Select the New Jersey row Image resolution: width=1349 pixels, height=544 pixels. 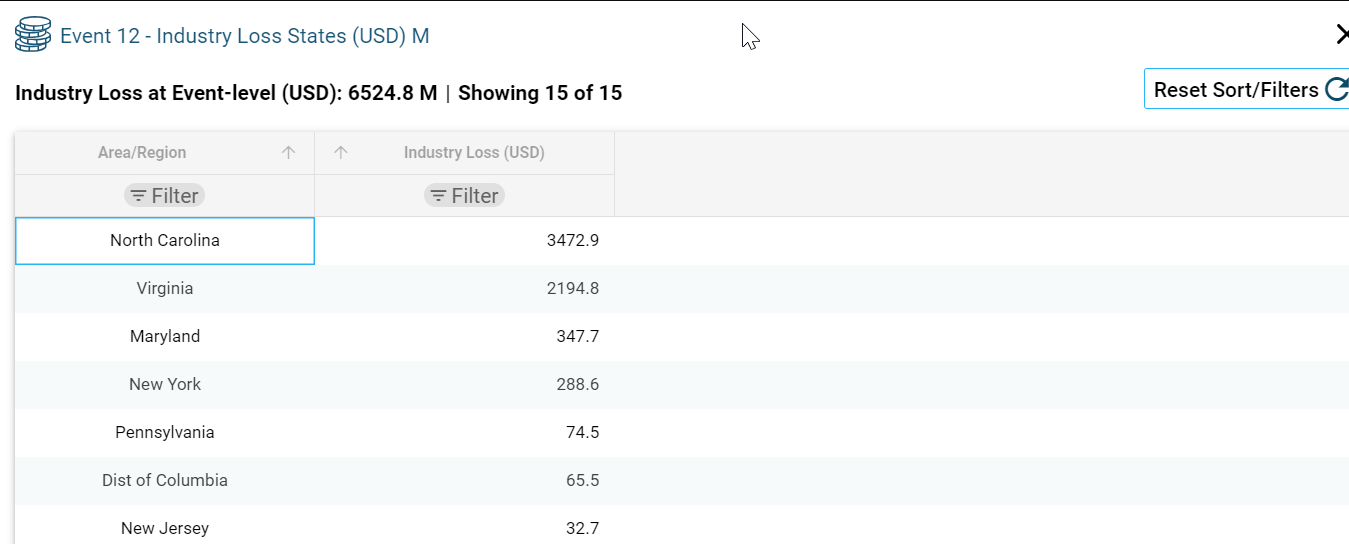pos(165,528)
